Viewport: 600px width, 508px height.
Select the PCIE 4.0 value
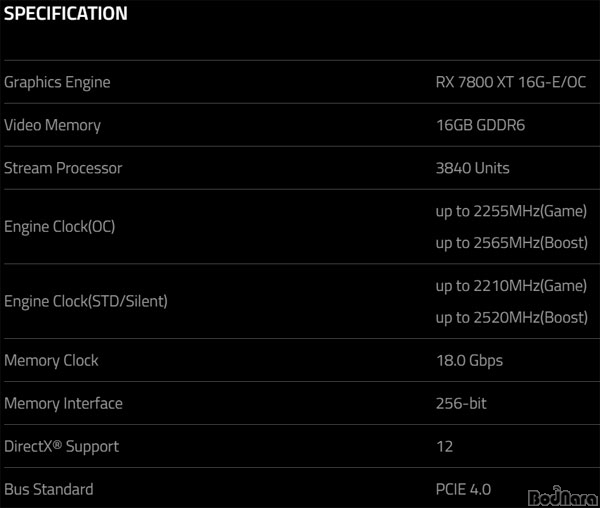(463, 489)
